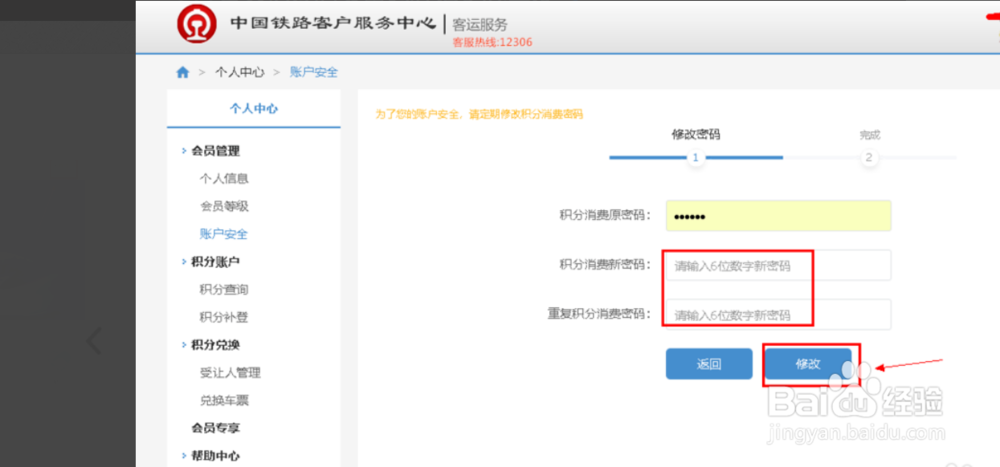
Task: Select 账户安全 in sidebar
Action: pyautogui.click(x=224, y=234)
